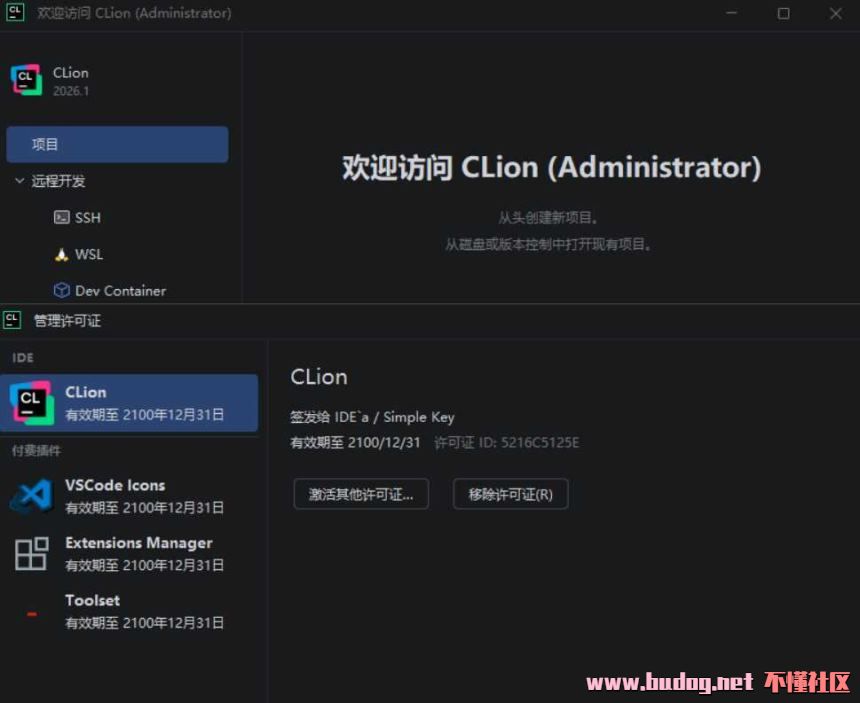Collapse the 远程开发 section chevron
This screenshot has width=860, height=703.
point(19,180)
